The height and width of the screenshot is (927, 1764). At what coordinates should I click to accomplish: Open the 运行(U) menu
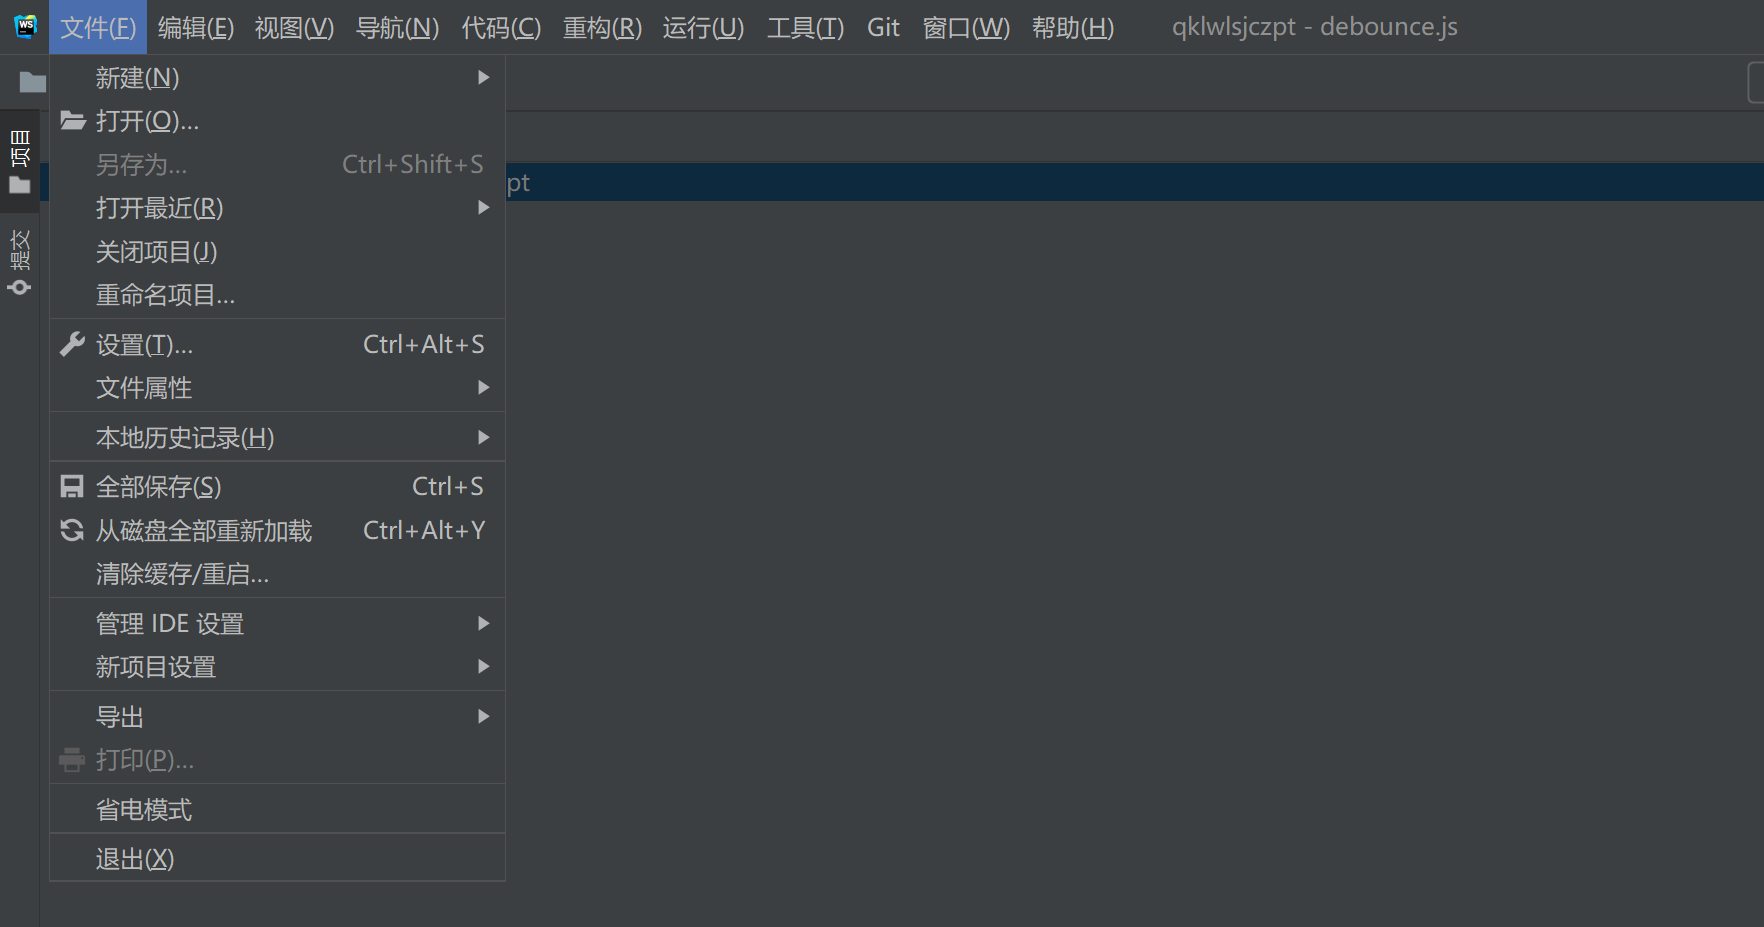click(x=703, y=27)
